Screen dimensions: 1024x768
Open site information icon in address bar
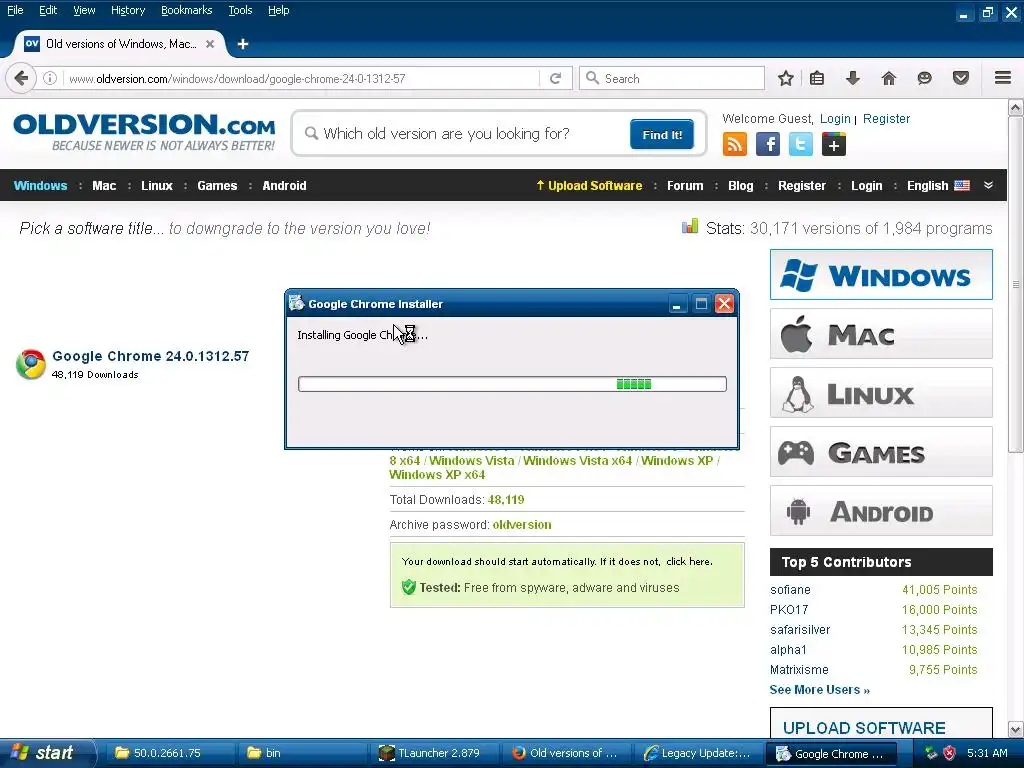[x=50, y=78]
